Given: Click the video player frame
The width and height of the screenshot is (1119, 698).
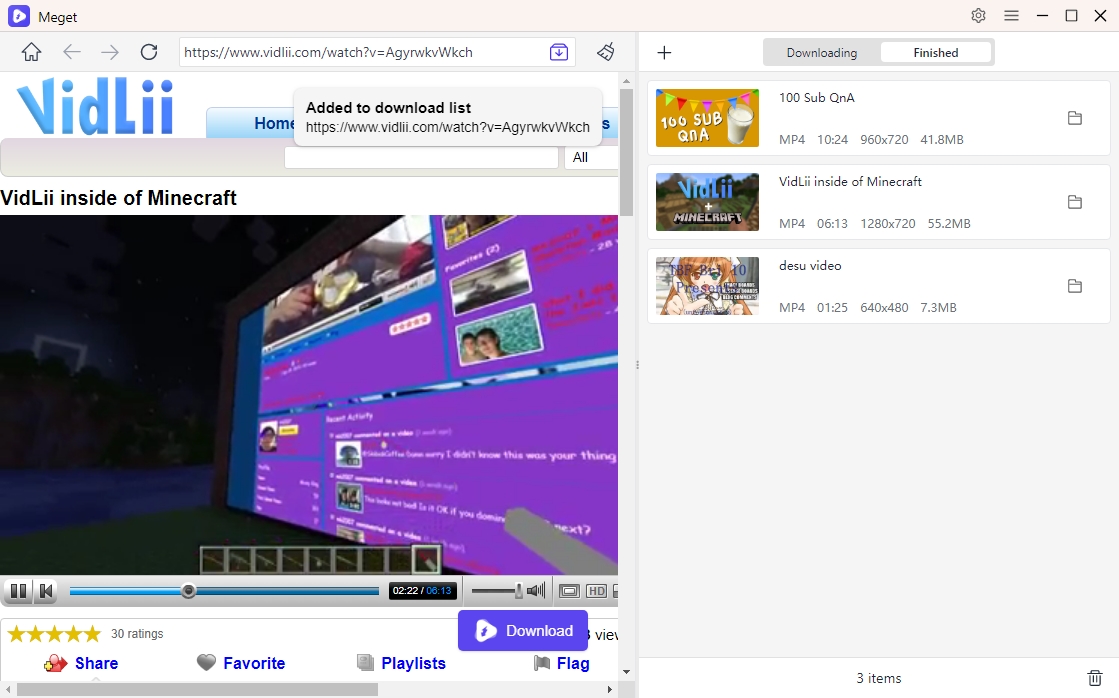Looking at the screenshot, I should pyautogui.click(x=309, y=395).
